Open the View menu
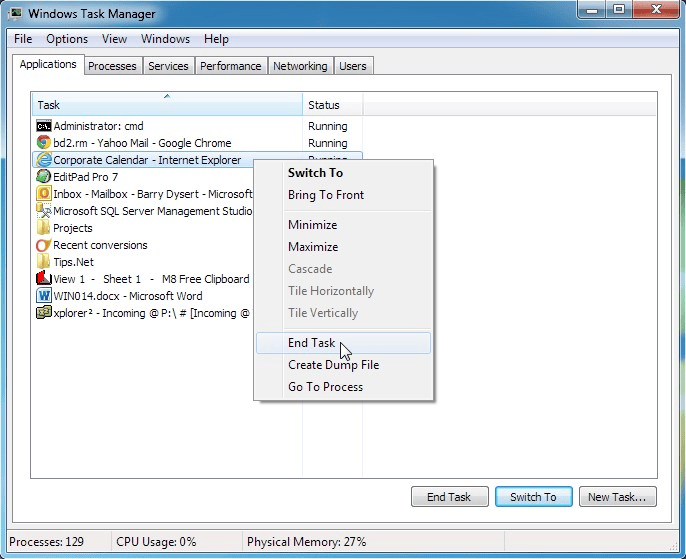Viewport: 686px width, 559px height. click(114, 39)
